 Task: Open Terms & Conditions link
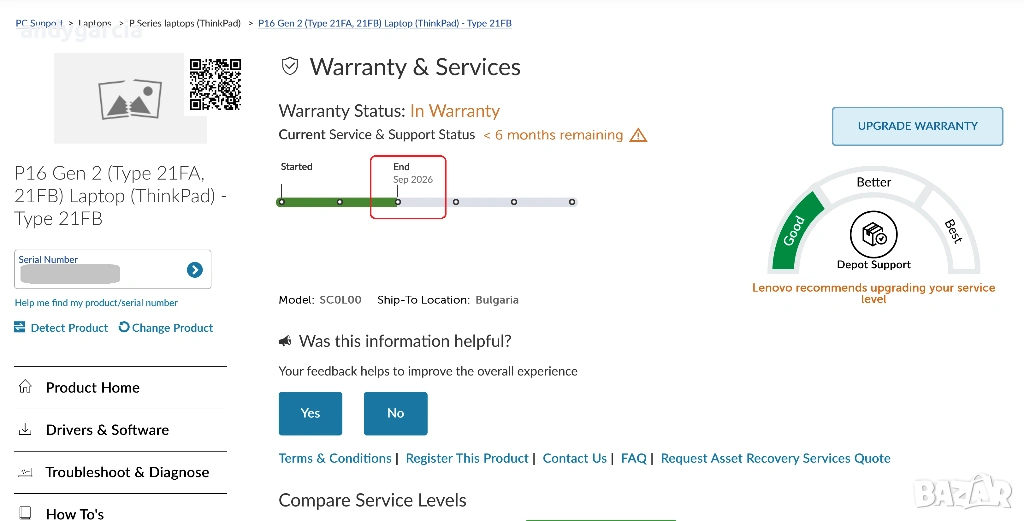pos(335,458)
